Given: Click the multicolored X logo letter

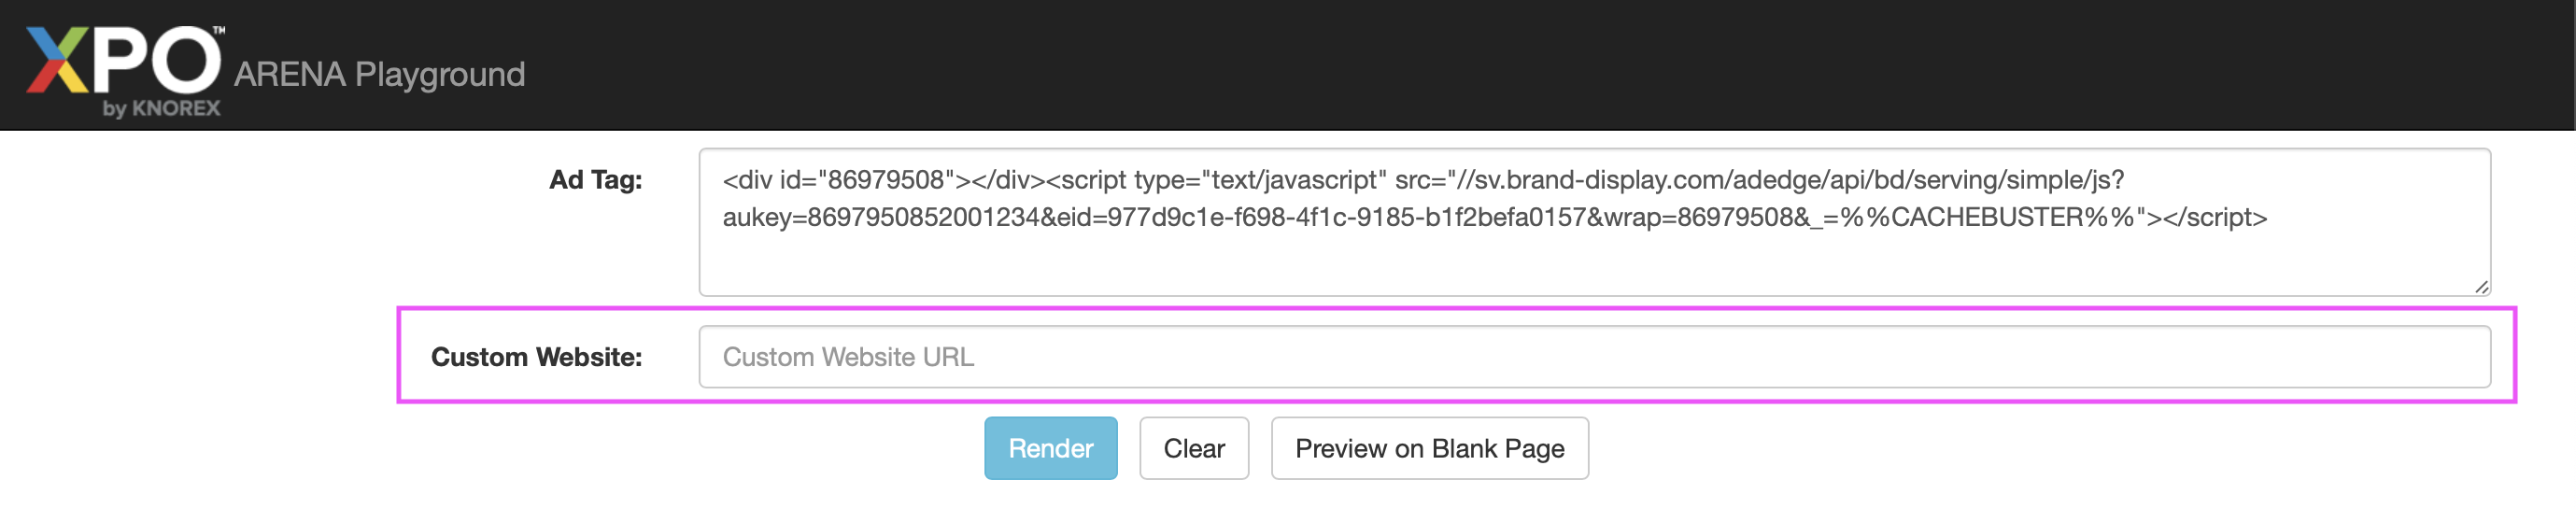Looking at the screenshot, I should coord(59,60).
